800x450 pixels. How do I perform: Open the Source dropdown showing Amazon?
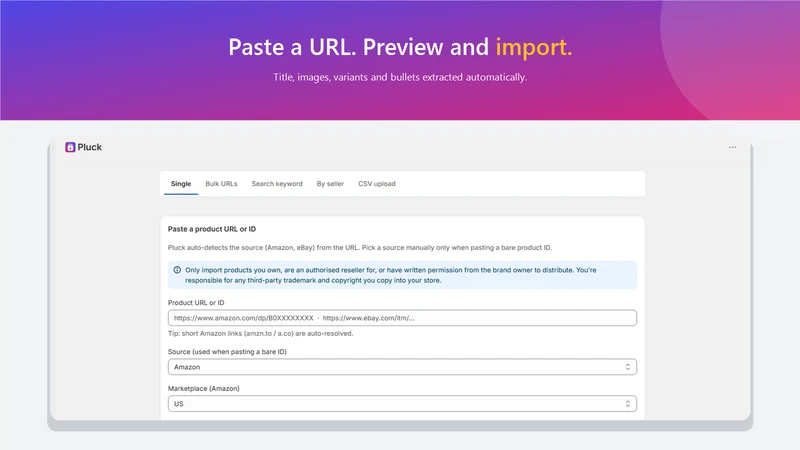pyautogui.click(x=402, y=367)
